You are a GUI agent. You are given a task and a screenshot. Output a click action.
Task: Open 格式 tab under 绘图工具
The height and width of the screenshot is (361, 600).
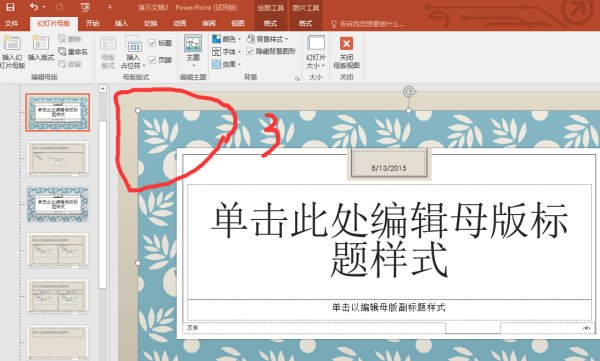270,23
